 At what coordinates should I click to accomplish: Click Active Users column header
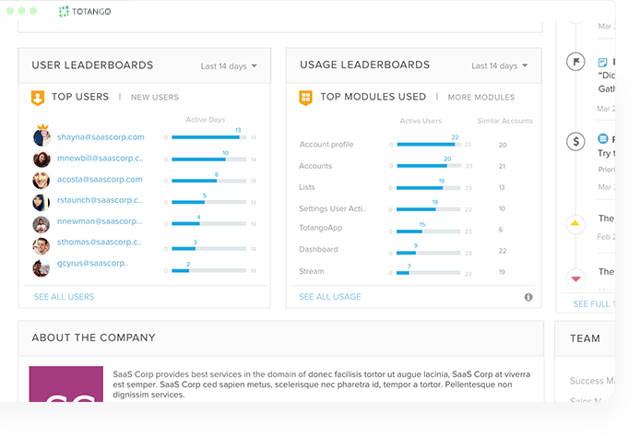coord(420,121)
